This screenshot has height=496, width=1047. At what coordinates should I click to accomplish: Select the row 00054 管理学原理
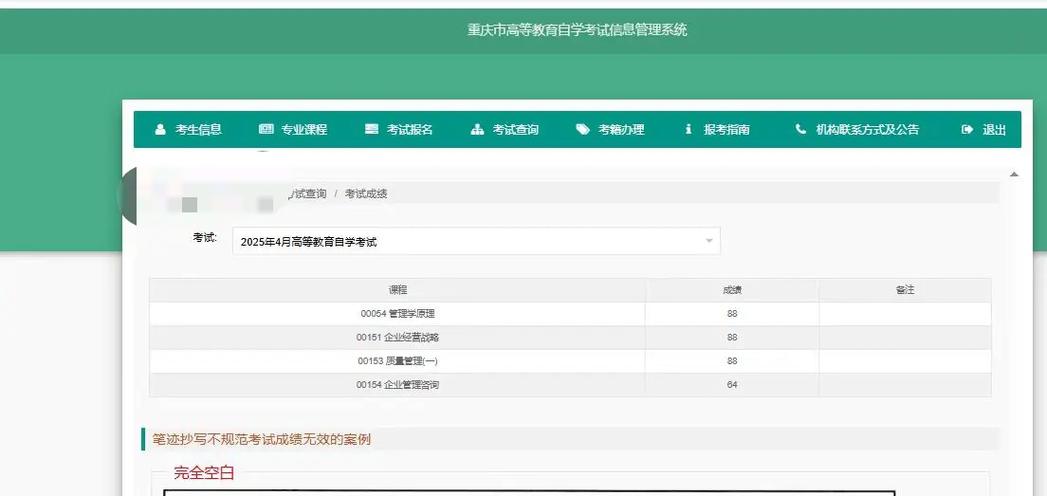[x=570, y=314]
